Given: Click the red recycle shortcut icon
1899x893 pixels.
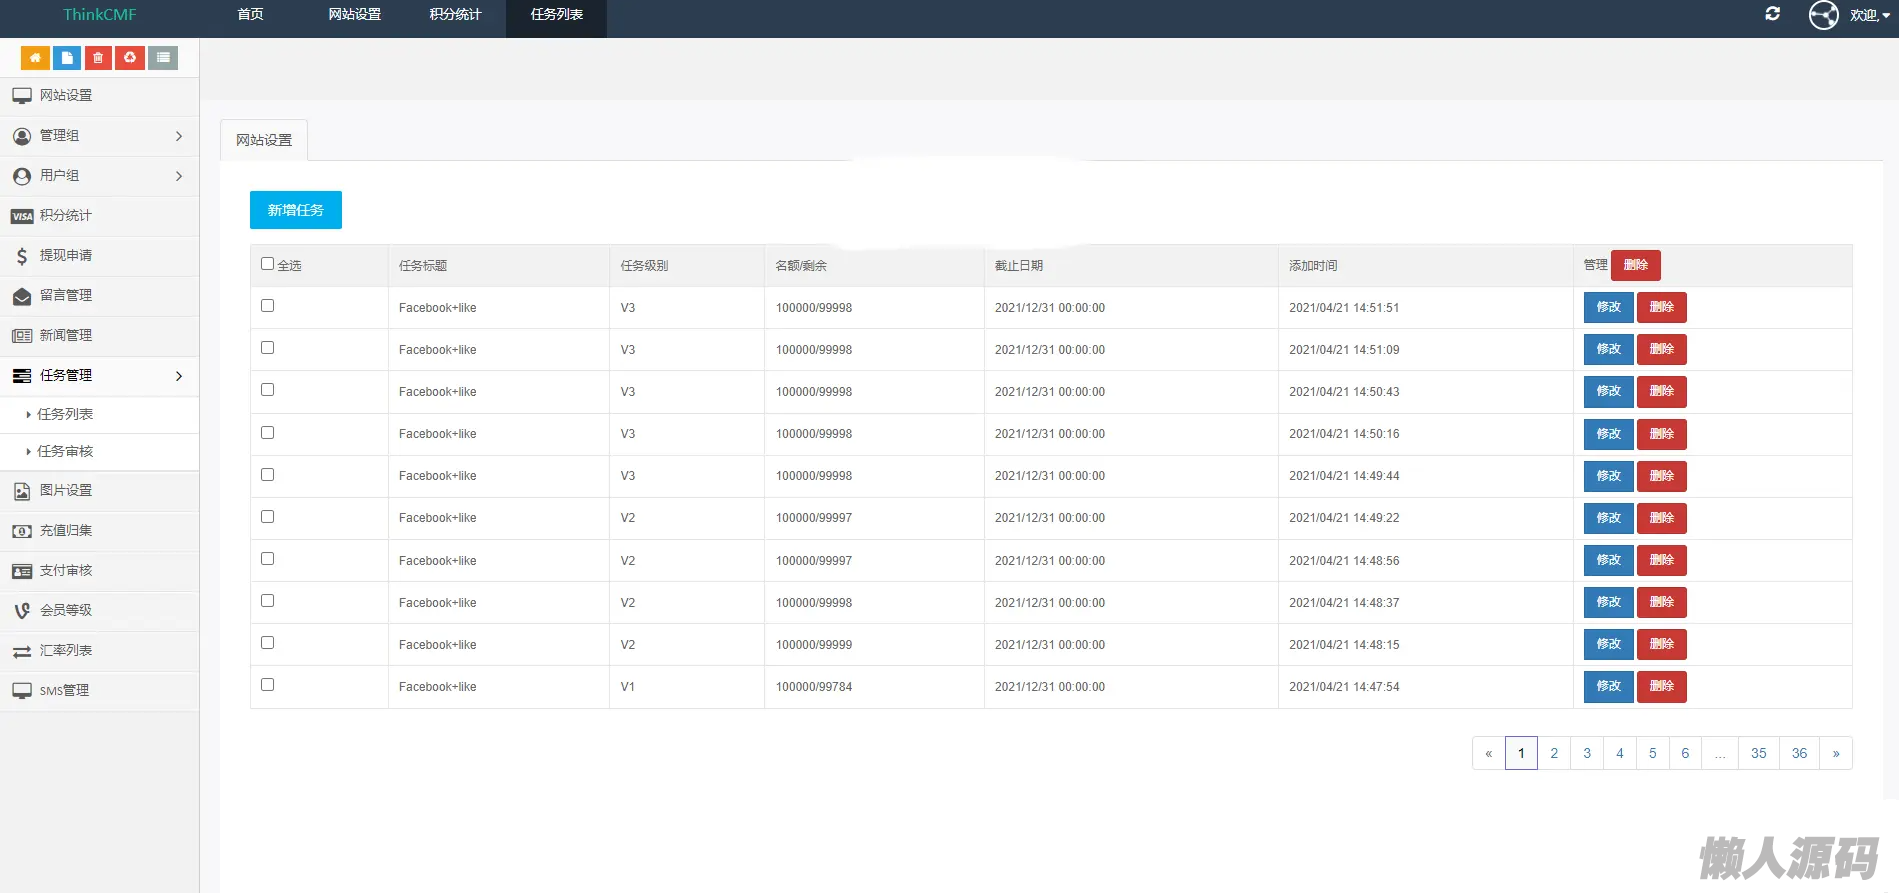Looking at the screenshot, I should [130, 58].
